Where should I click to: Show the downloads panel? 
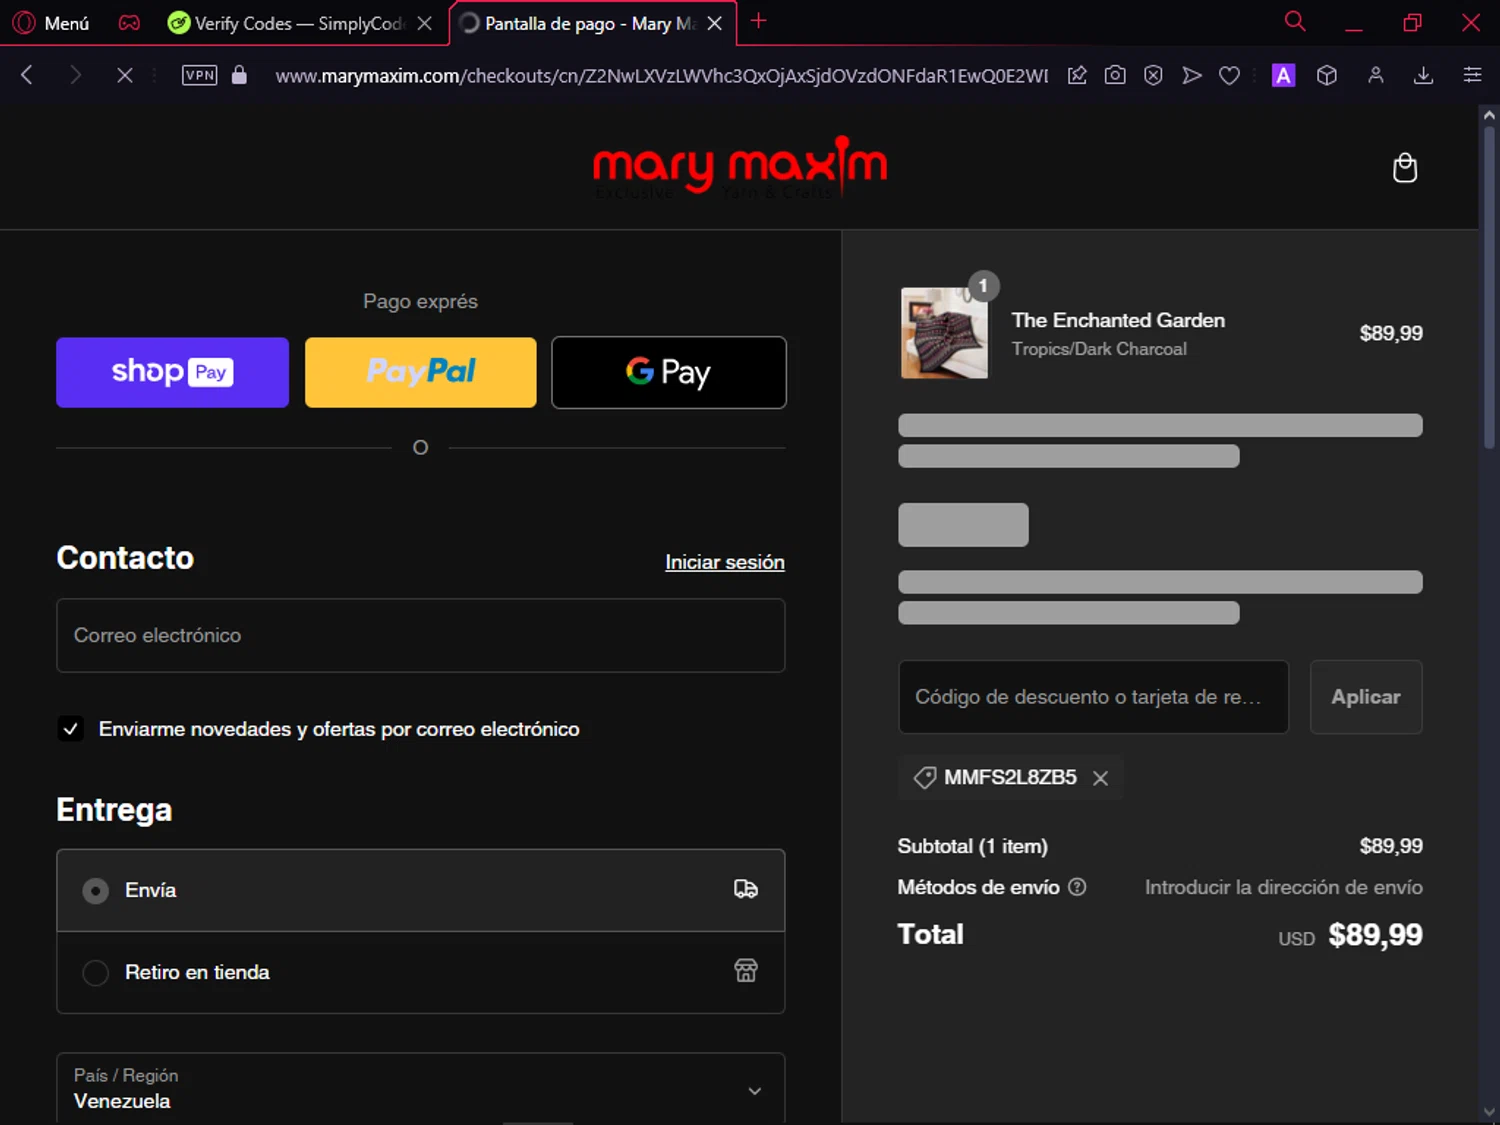pos(1424,75)
